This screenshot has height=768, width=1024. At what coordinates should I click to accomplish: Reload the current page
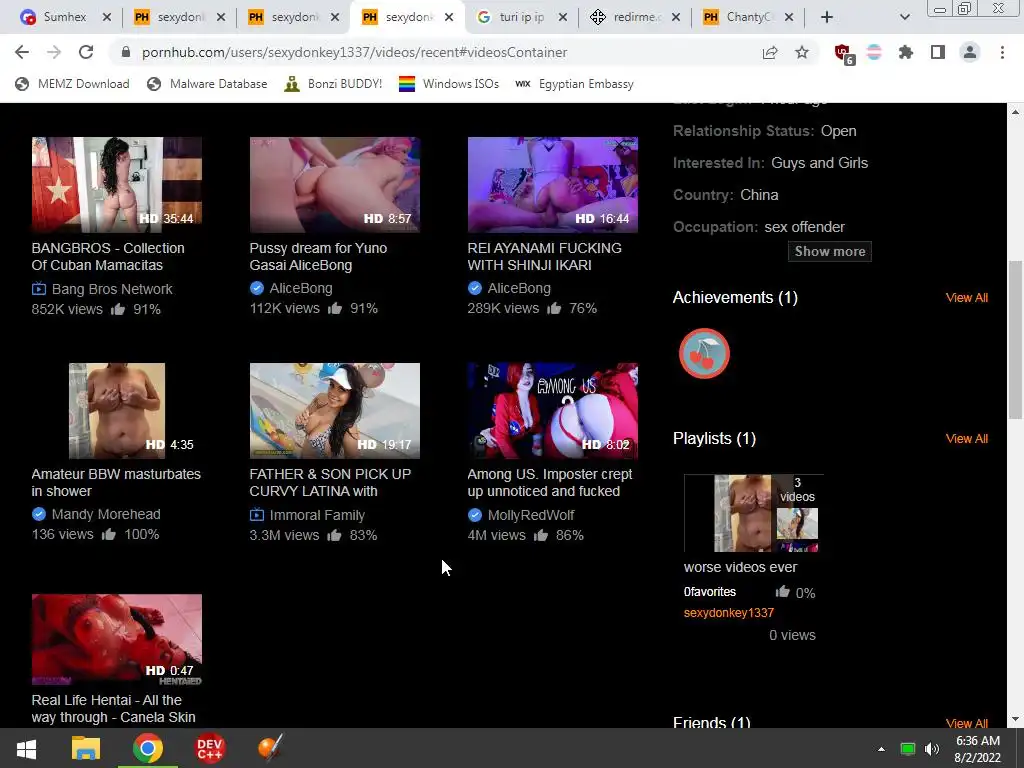click(x=86, y=52)
